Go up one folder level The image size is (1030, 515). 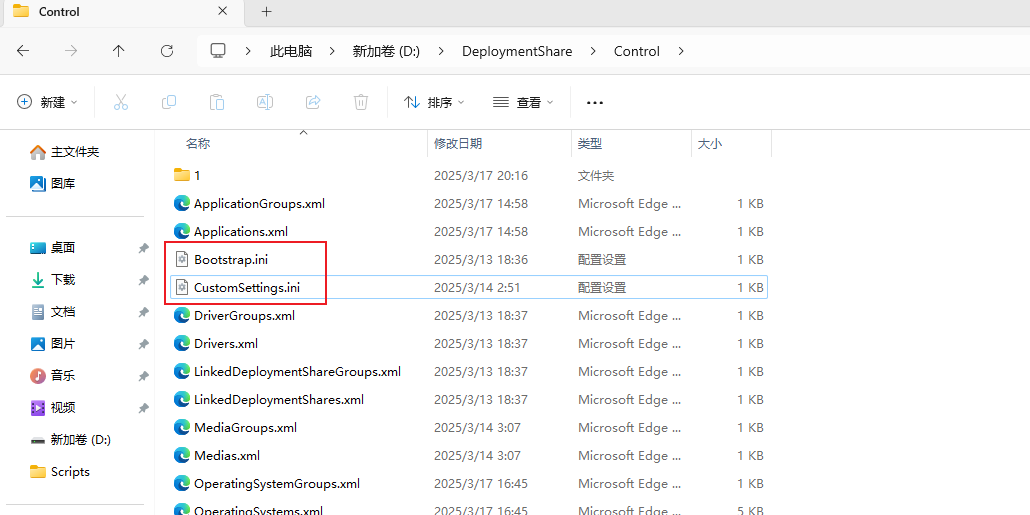(x=118, y=51)
